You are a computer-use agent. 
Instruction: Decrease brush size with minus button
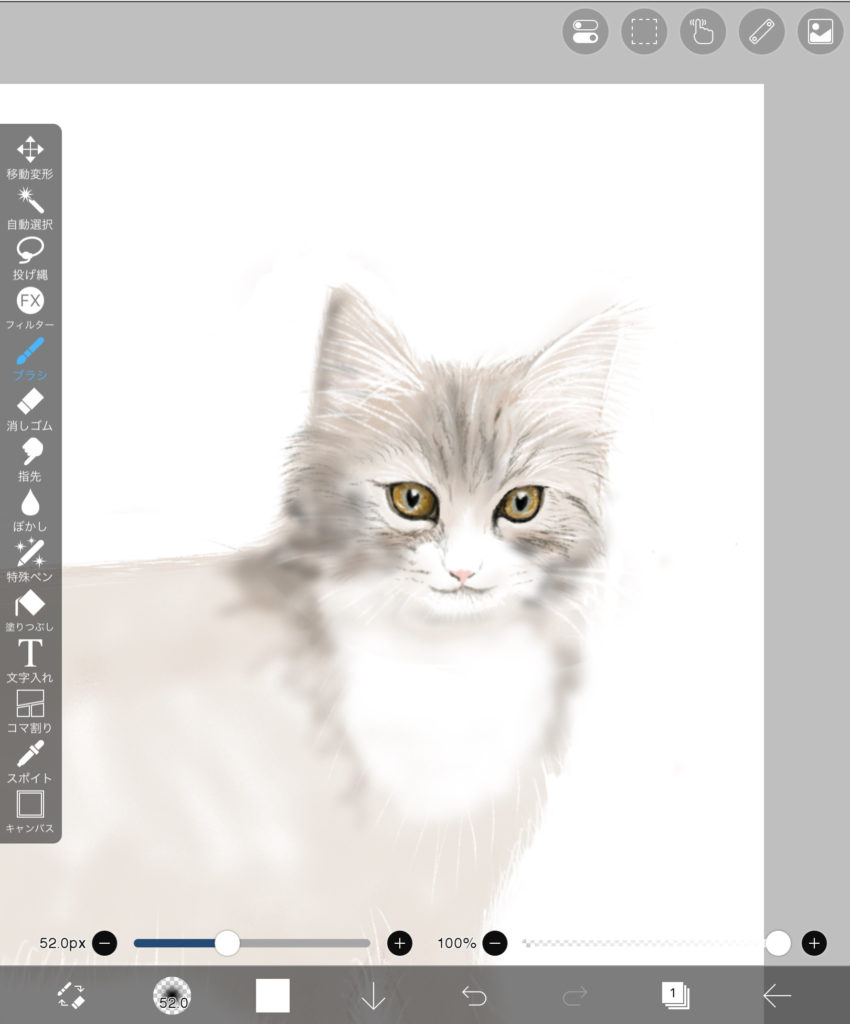(104, 943)
